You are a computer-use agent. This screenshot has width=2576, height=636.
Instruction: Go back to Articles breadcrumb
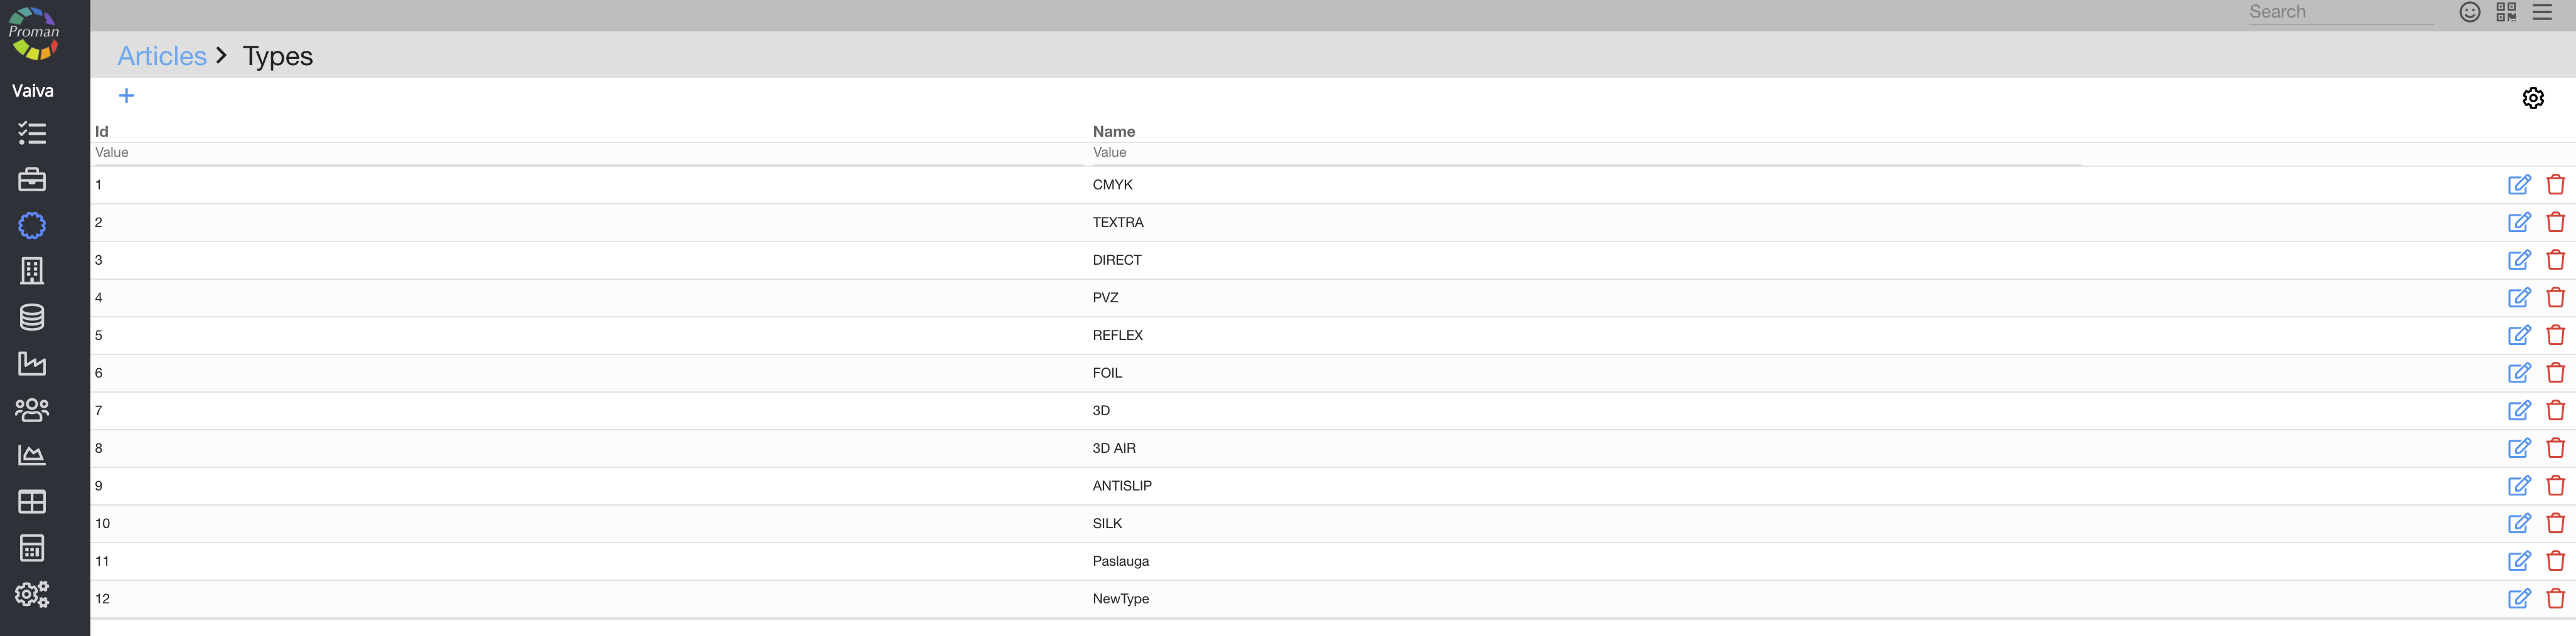coord(162,56)
